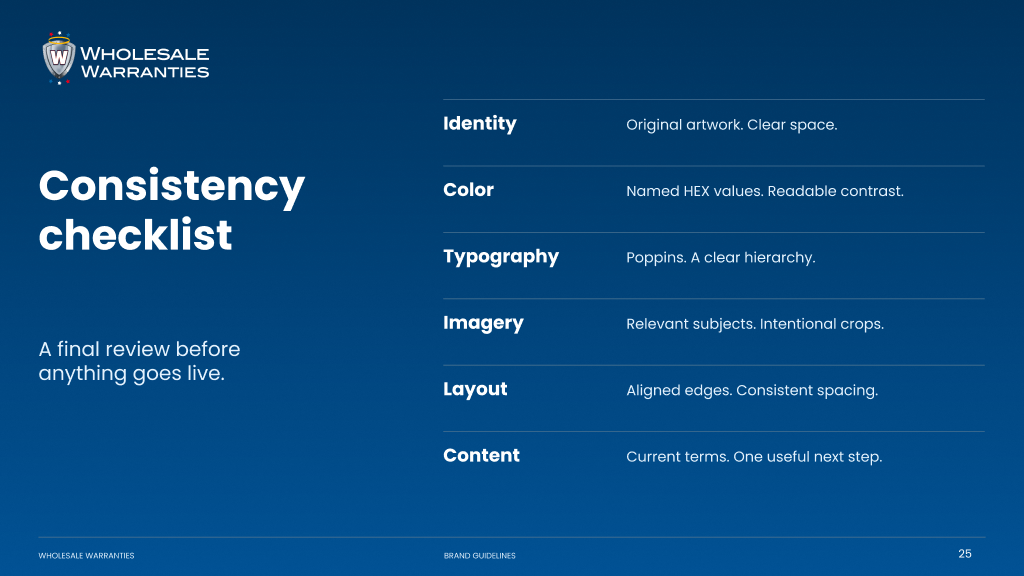Click "Original artwork. Clear space." text
1024x576 pixels.
[x=731, y=125]
